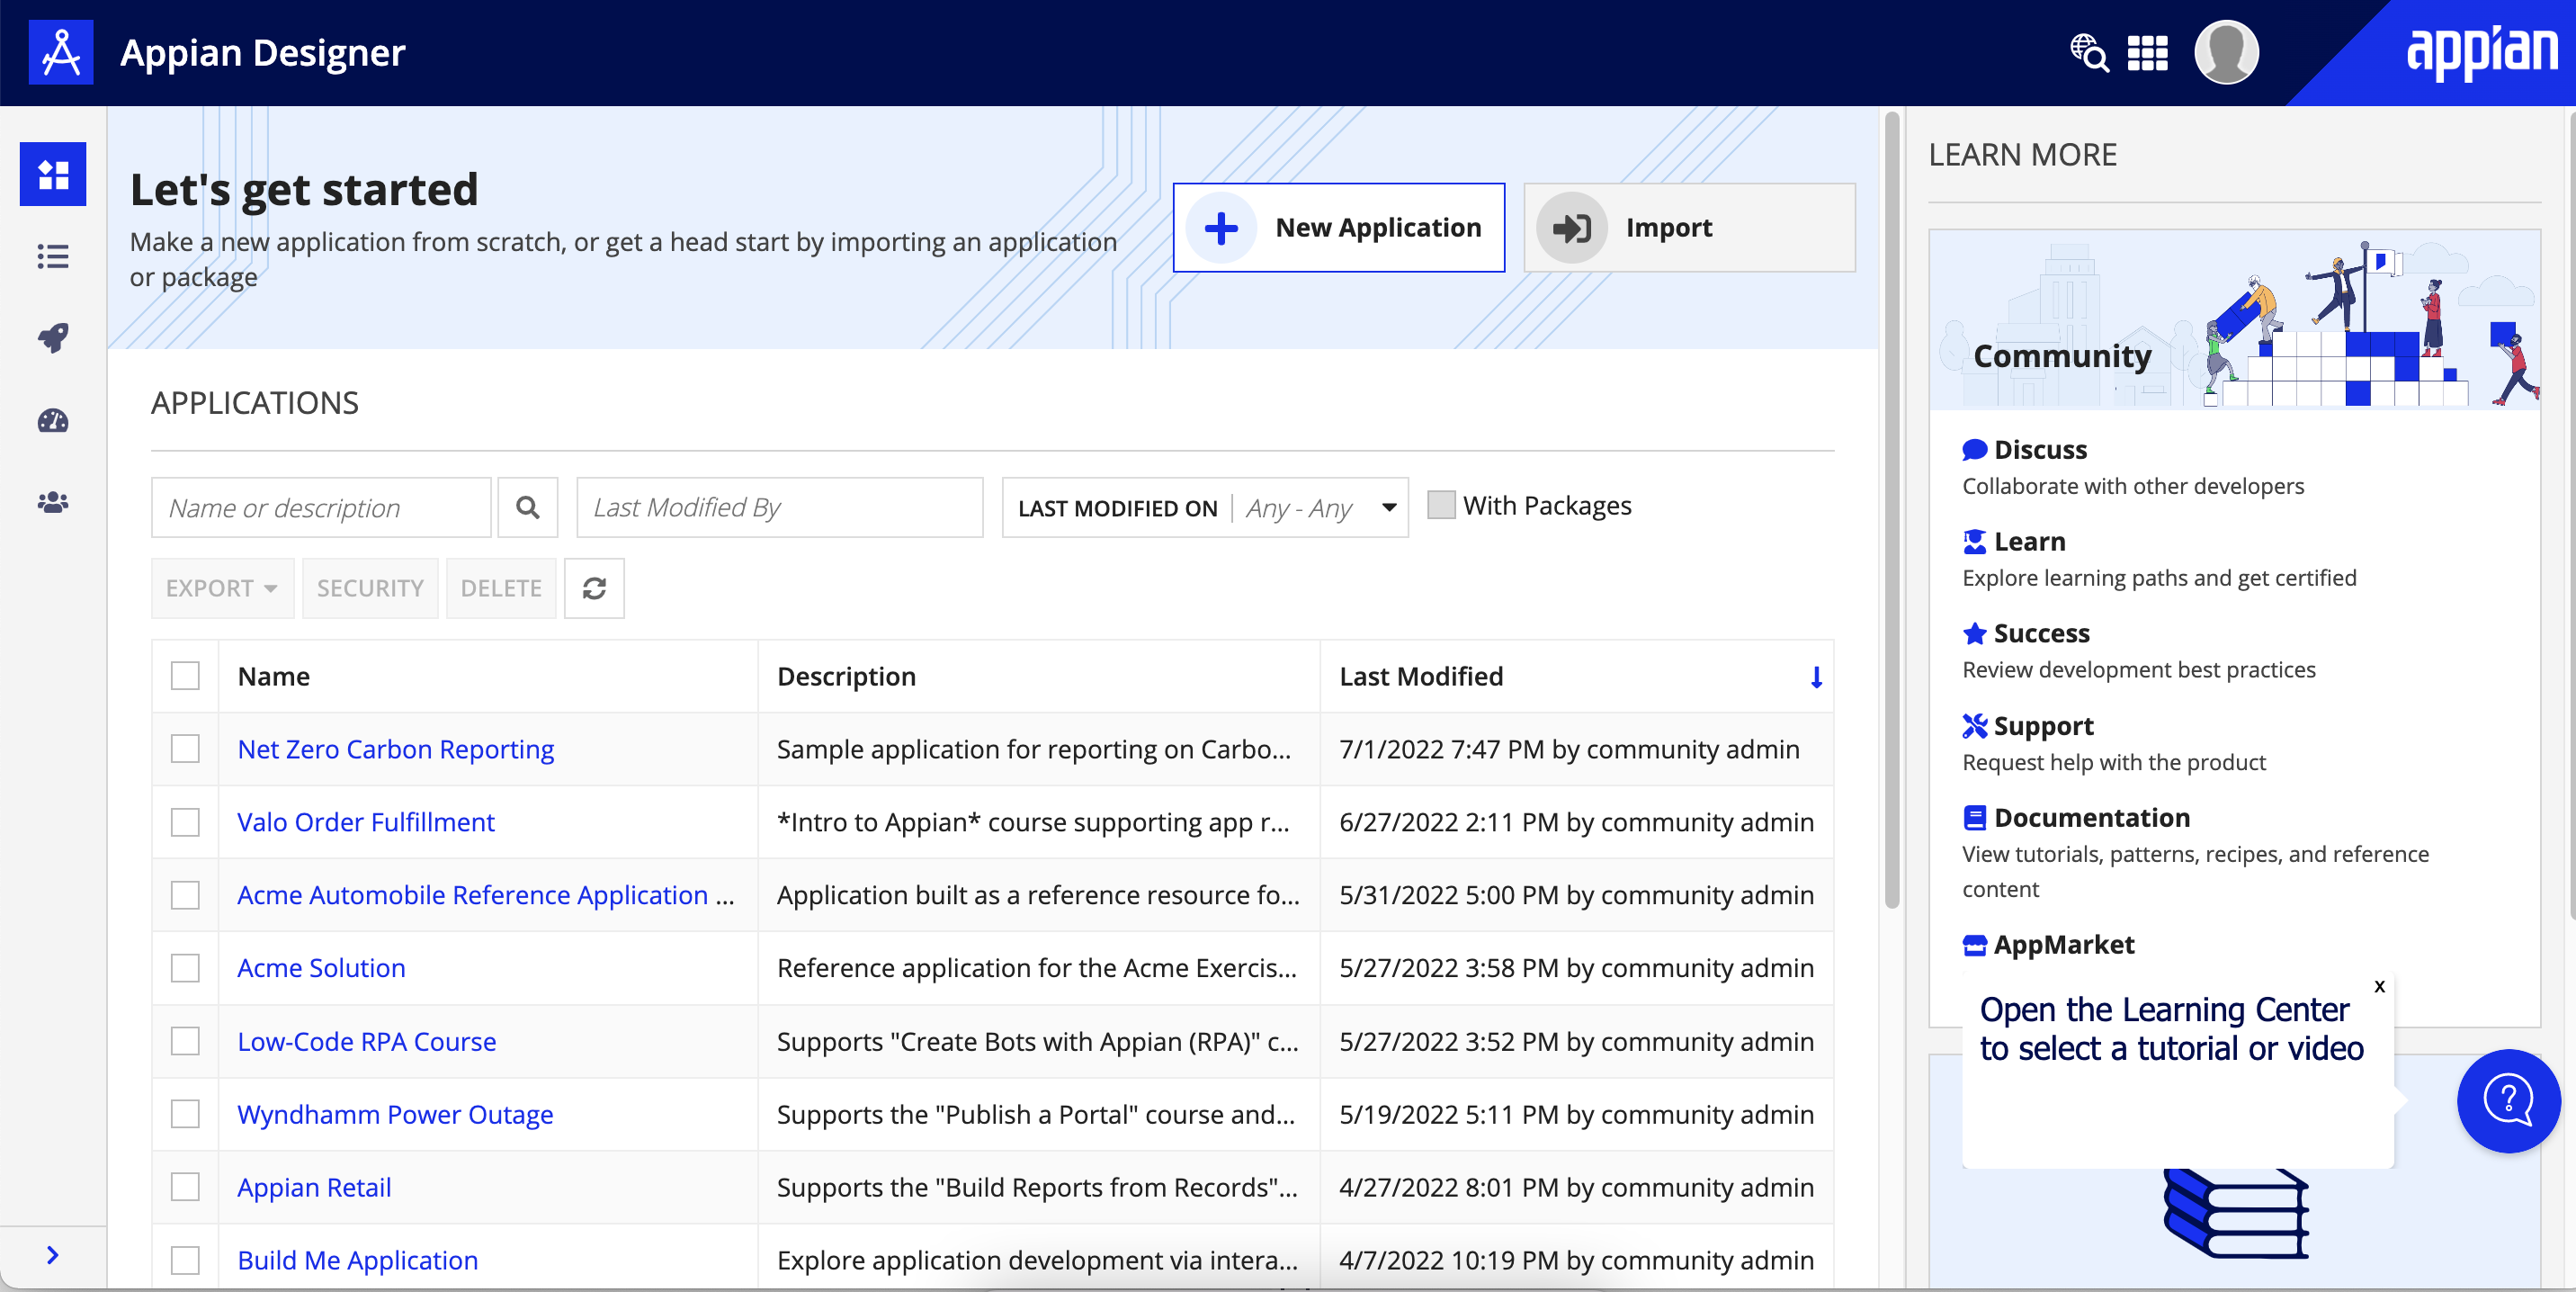Sort by Last Modified column header
2576x1292 pixels.
1421,677
